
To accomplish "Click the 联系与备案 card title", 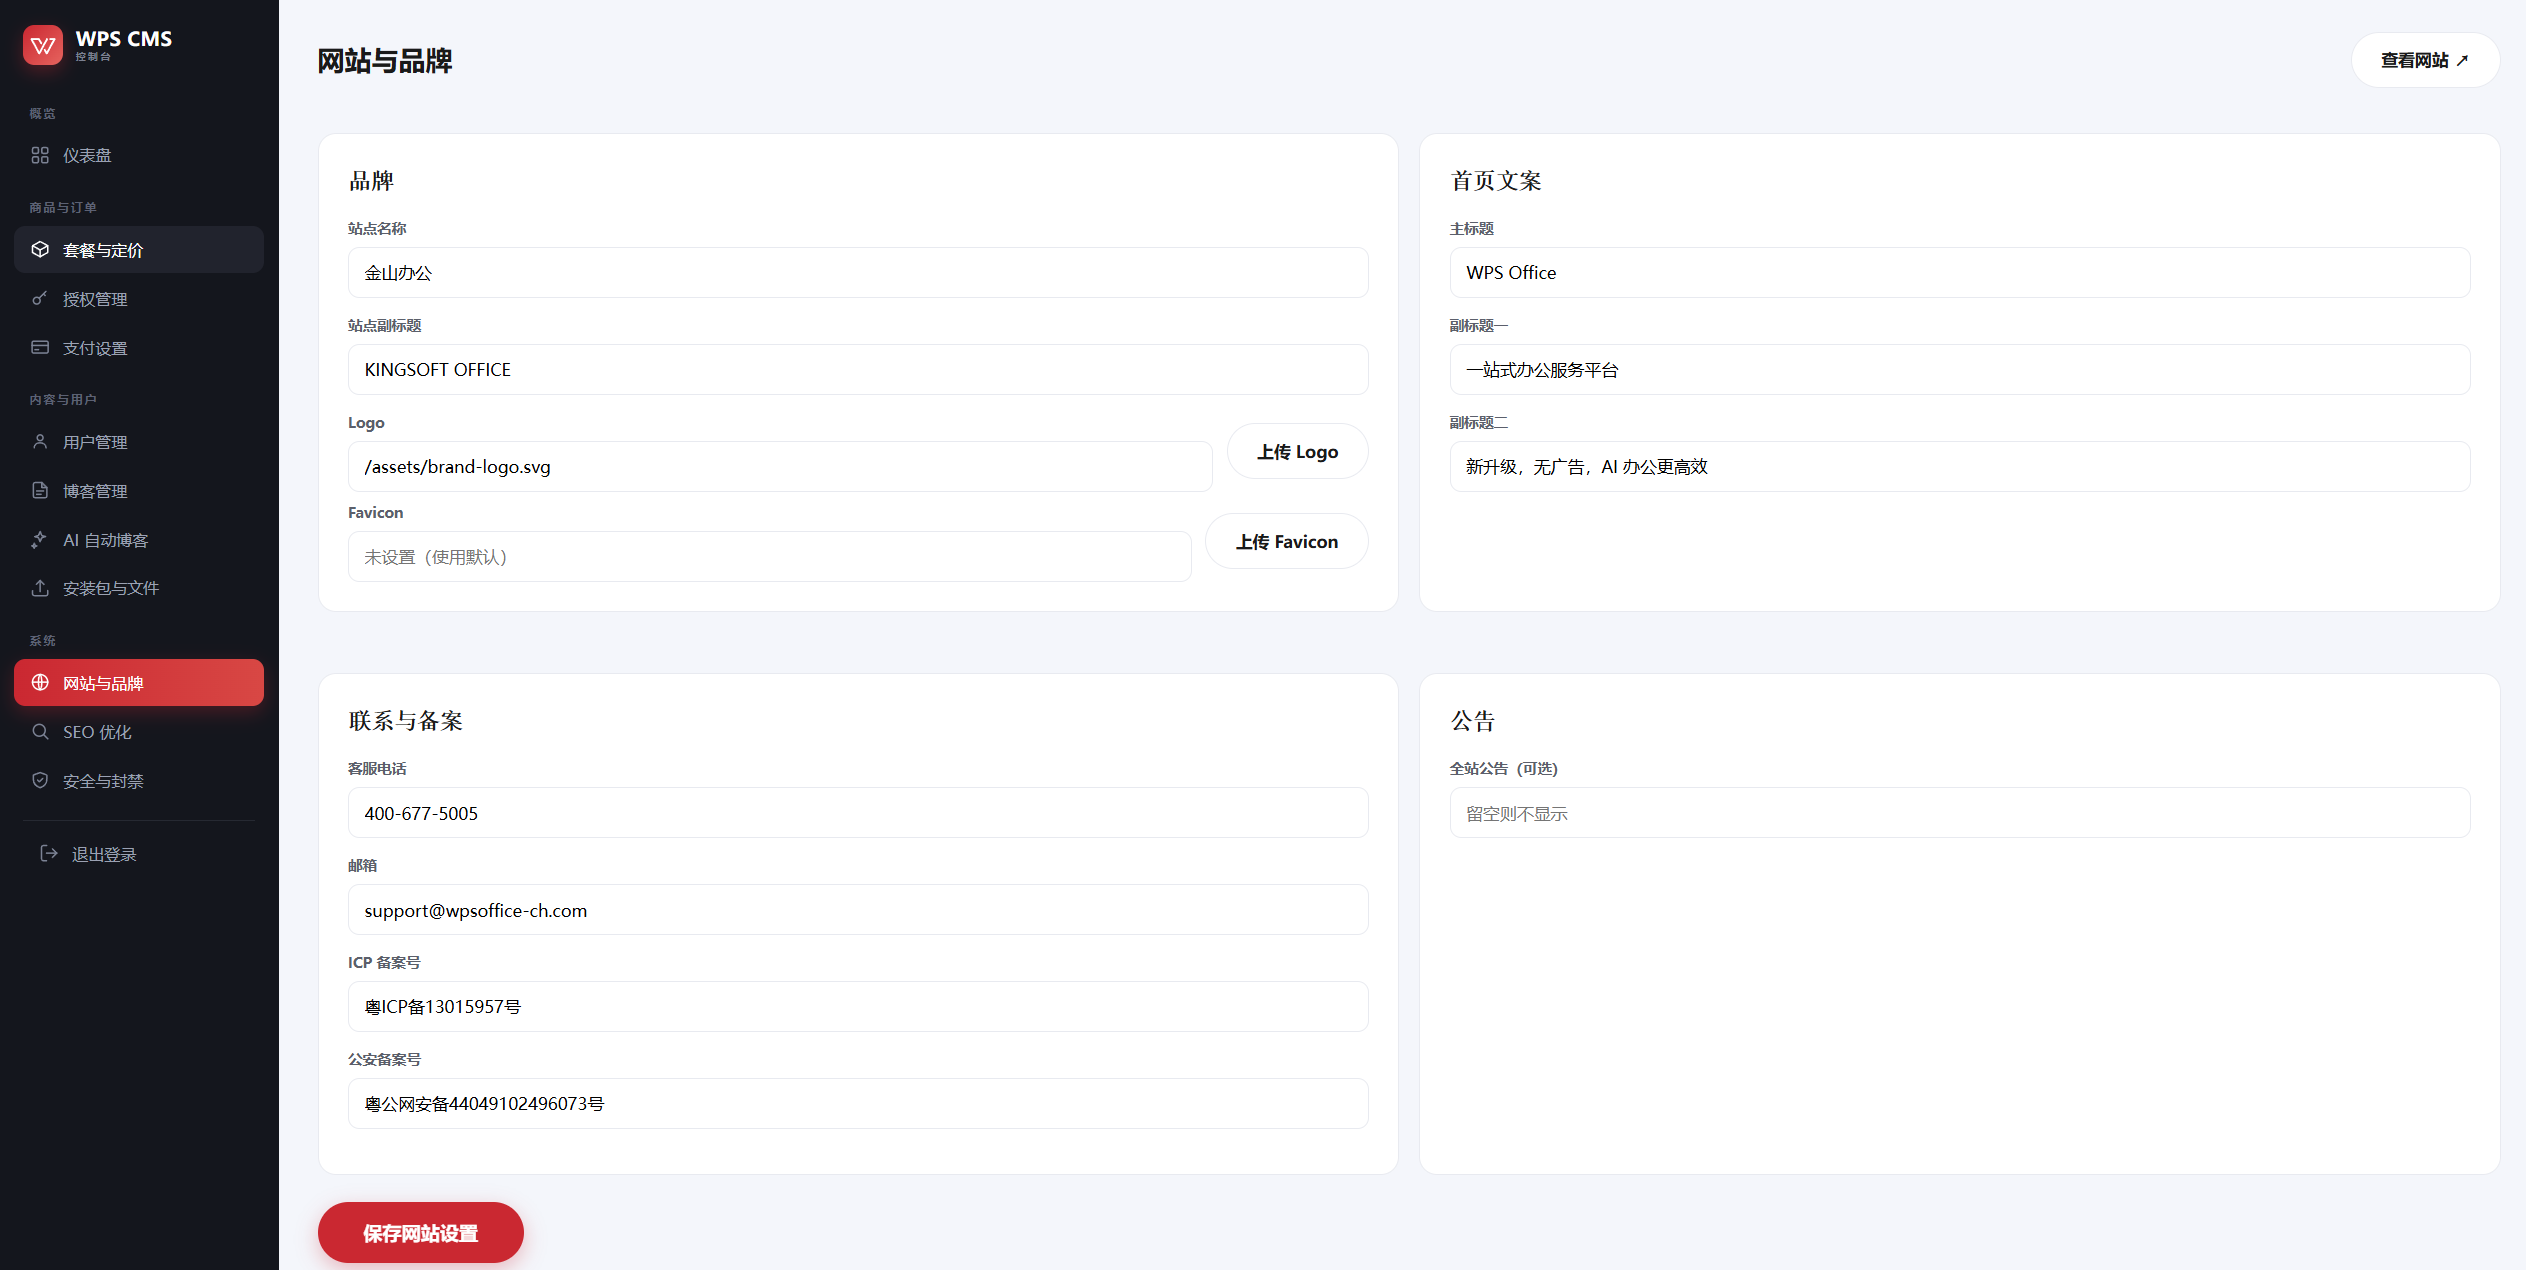I will pyautogui.click(x=405, y=721).
